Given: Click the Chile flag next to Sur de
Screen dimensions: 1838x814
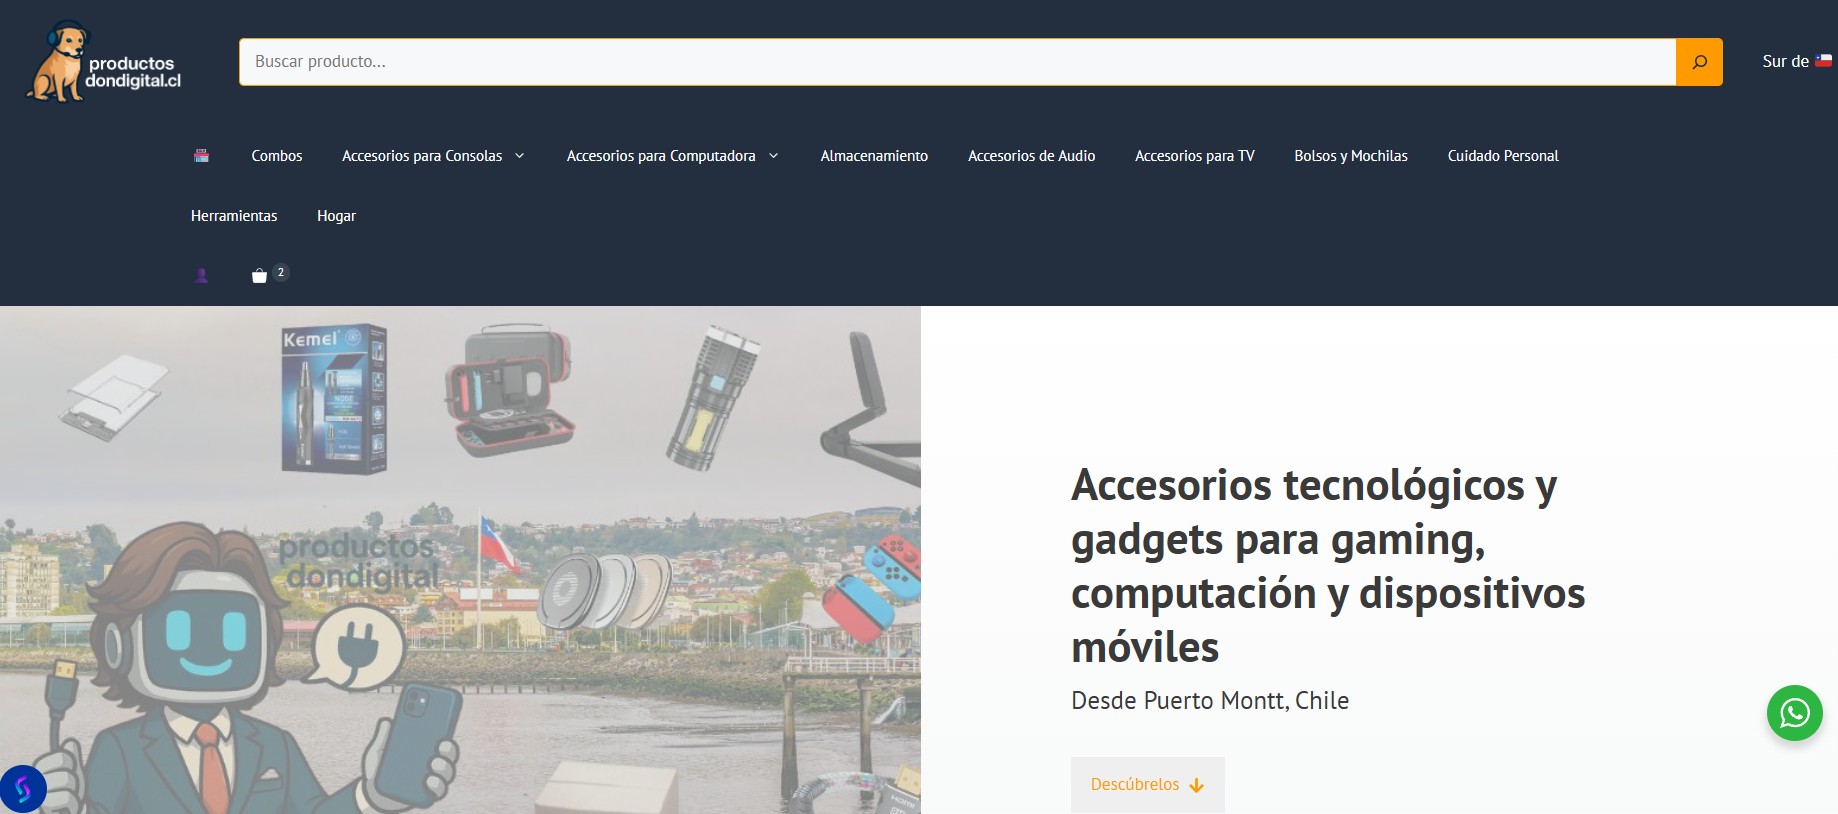Looking at the screenshot, I should pyautogui.click(x=1824, y=61).
